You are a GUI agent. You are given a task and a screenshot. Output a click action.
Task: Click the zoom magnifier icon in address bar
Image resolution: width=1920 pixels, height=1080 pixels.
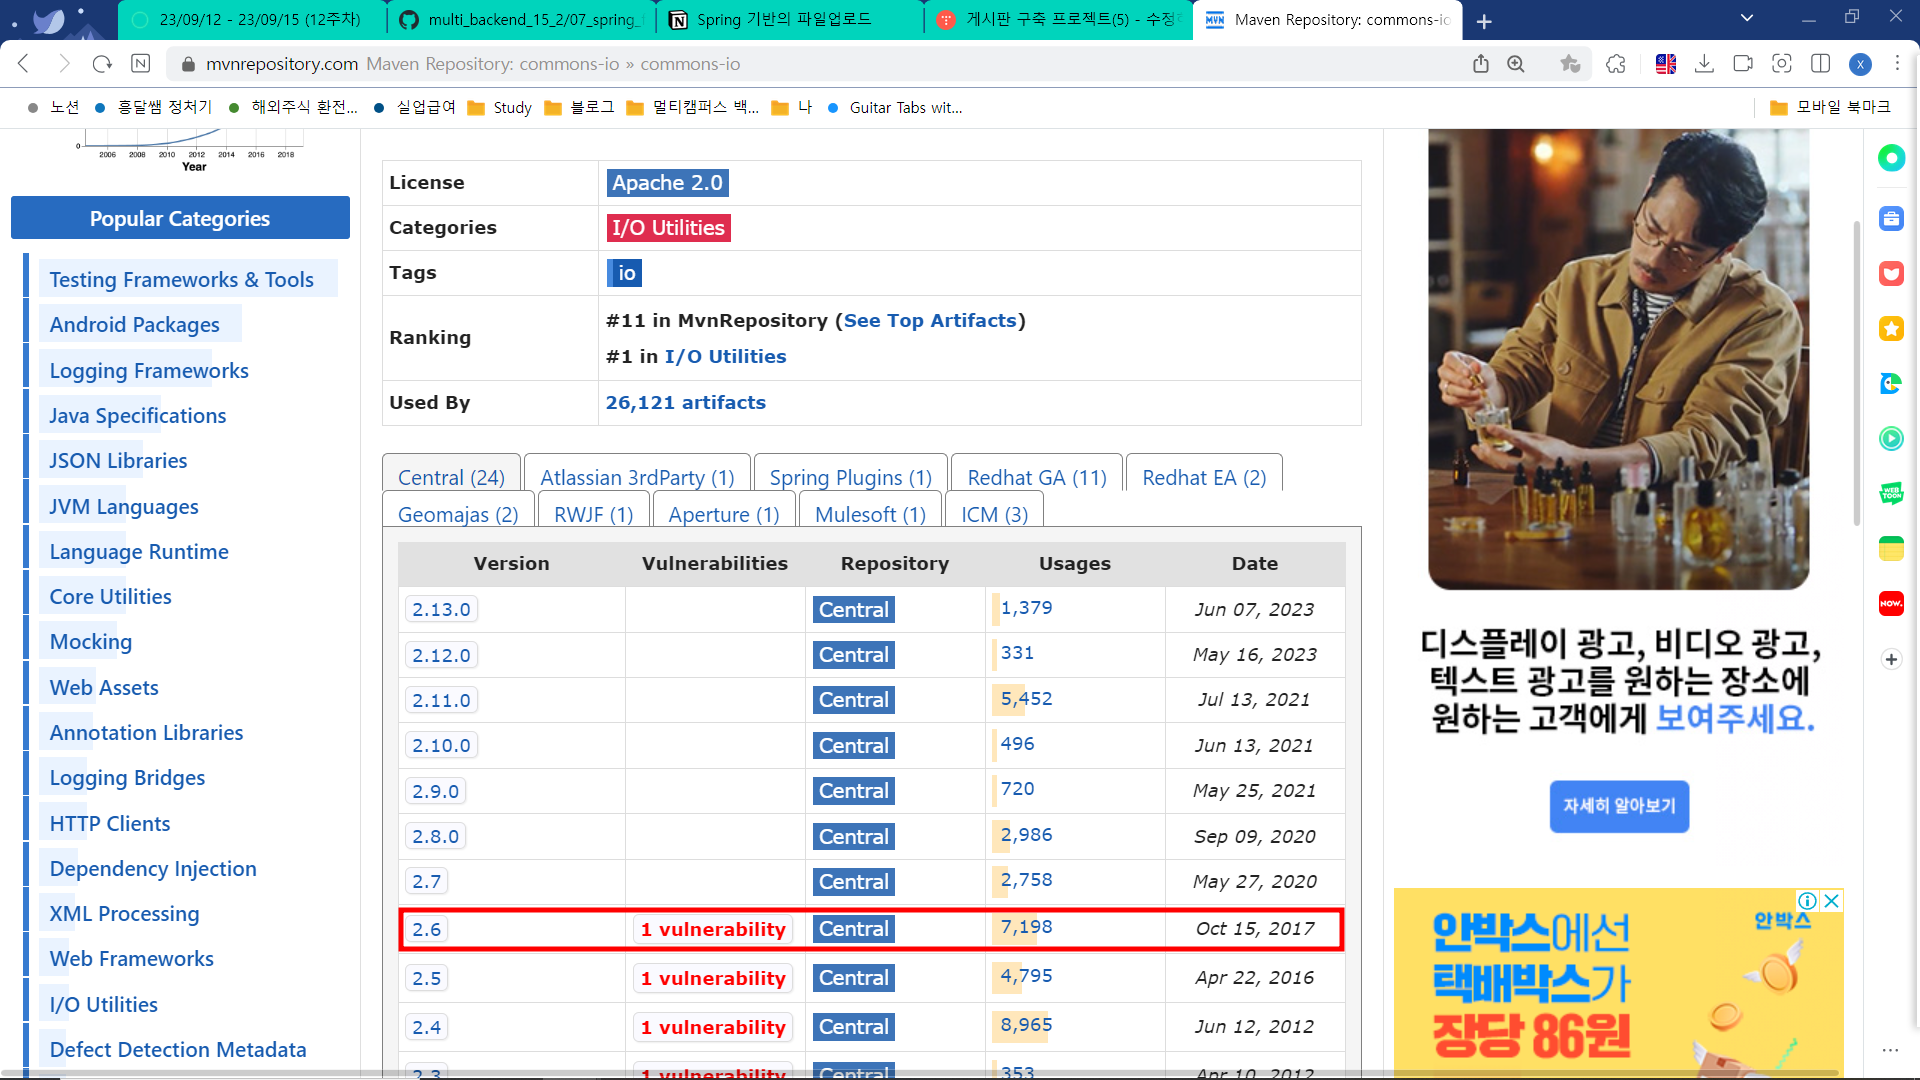click(x=1516, y=64)
